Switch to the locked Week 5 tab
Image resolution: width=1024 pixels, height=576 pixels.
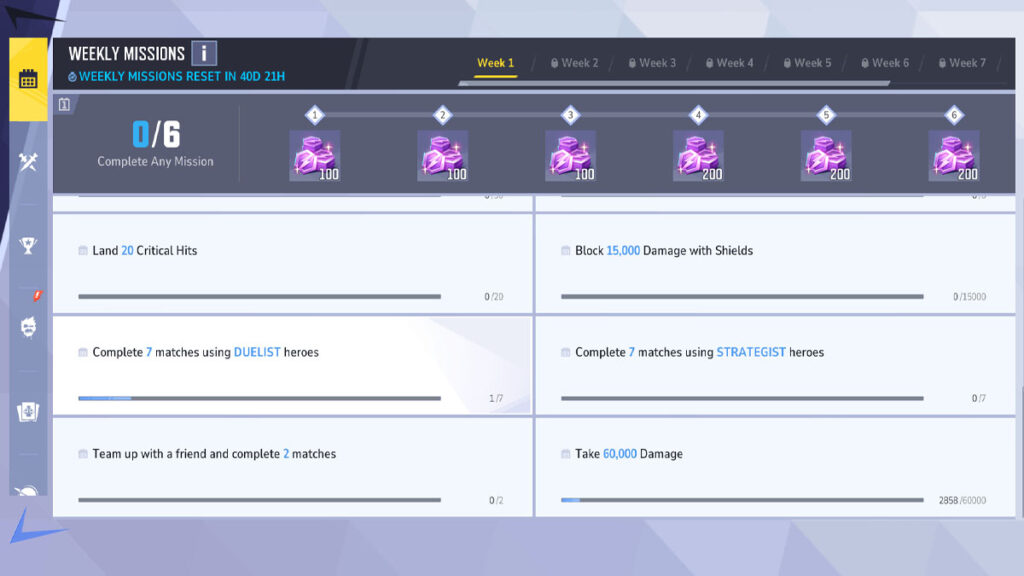coord(807,63)
